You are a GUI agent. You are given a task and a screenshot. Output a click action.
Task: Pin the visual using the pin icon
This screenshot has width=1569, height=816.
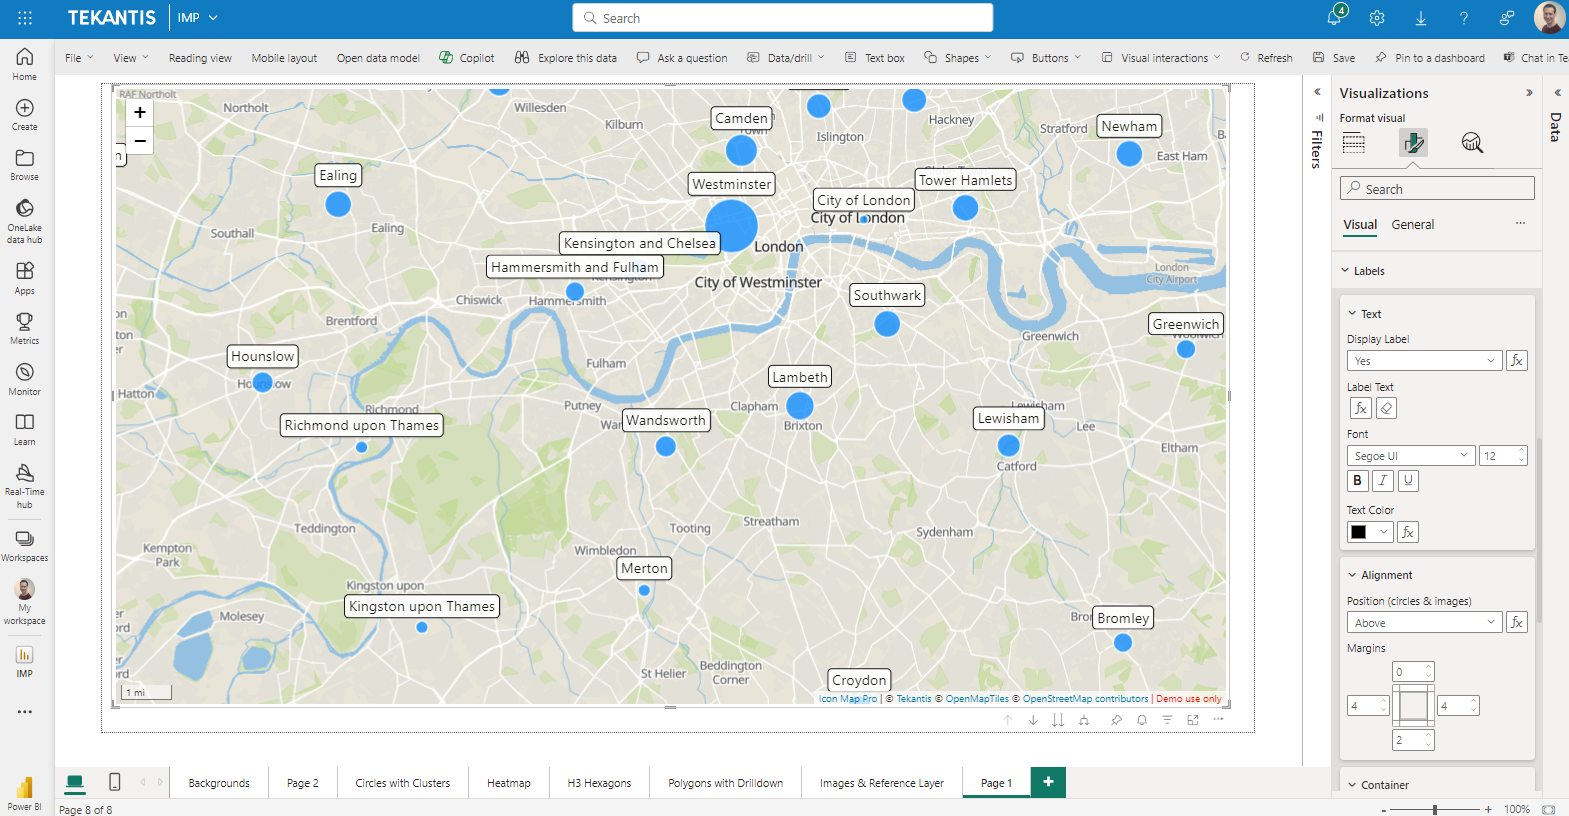click(x=1116, y=720)
